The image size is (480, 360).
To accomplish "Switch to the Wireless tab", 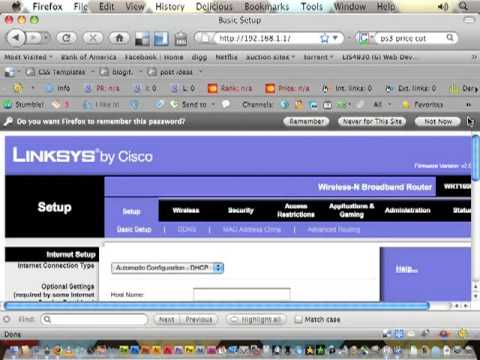I will pyautogui.click(x=186, y=210).
